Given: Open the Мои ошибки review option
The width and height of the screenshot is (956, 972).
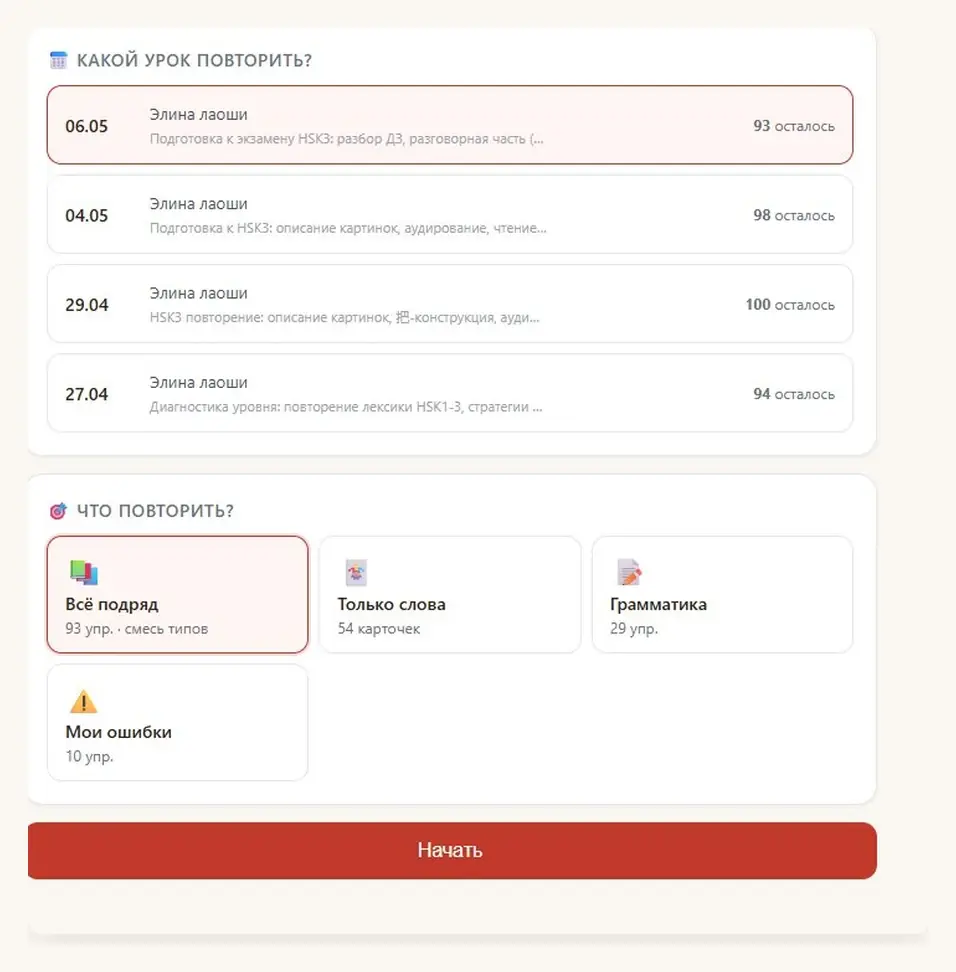Looking at the screenshot, I should tap(177, 722).
